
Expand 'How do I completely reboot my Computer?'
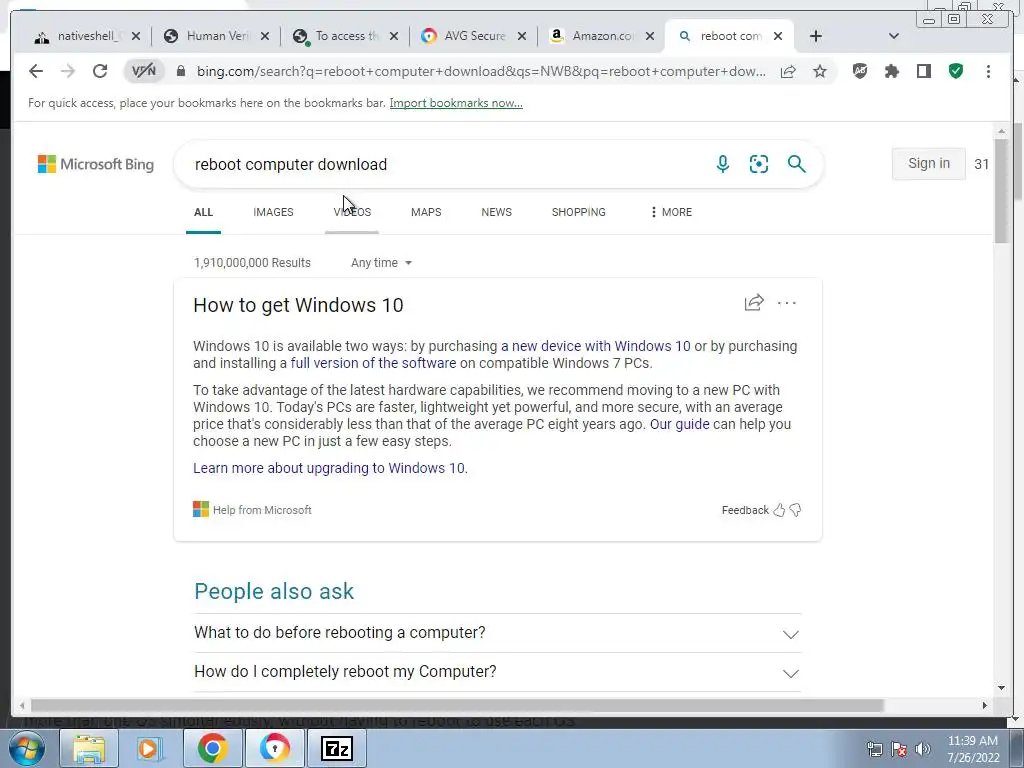[x=498, y=672]
